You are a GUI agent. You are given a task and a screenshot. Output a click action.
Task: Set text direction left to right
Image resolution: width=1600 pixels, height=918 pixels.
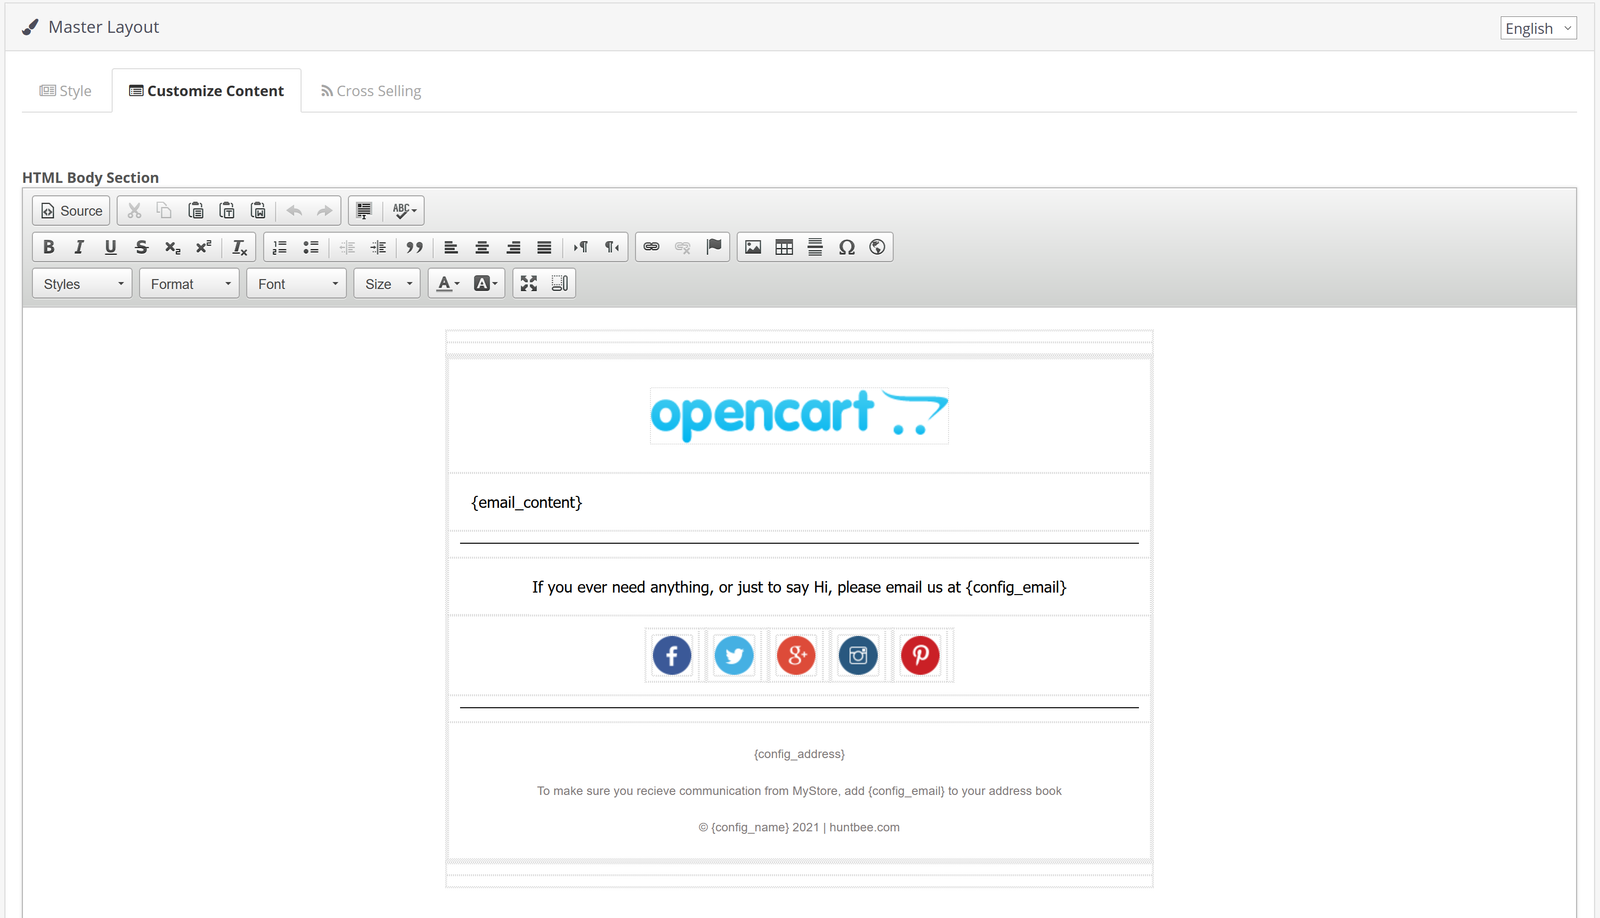pyautogui.click(x=580, y=247)
